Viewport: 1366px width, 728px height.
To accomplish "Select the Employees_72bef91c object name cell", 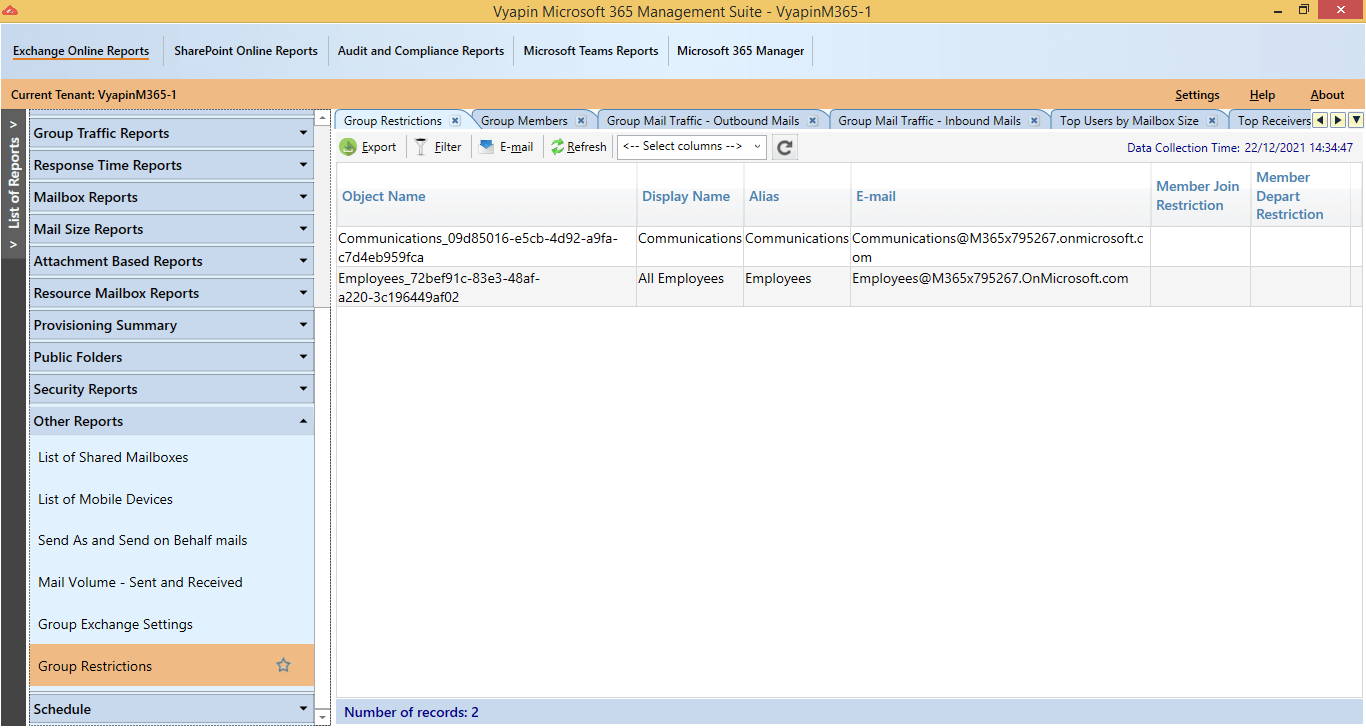I will pos(486,287).
